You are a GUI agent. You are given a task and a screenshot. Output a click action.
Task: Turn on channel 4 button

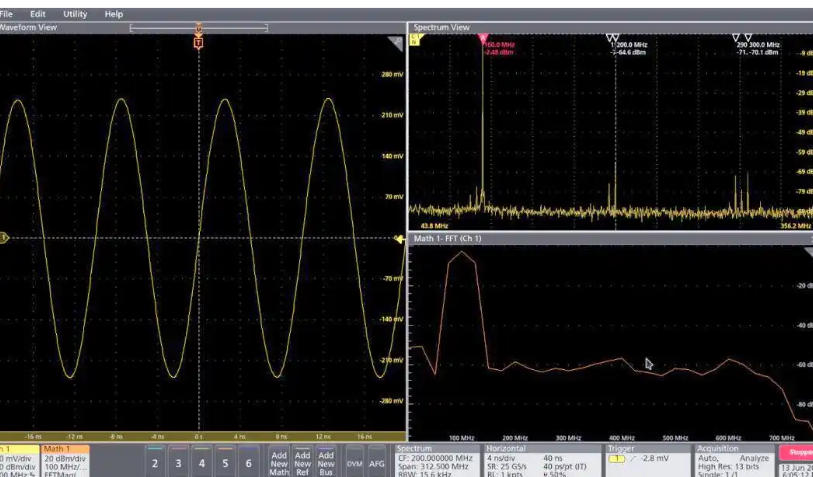202,463
